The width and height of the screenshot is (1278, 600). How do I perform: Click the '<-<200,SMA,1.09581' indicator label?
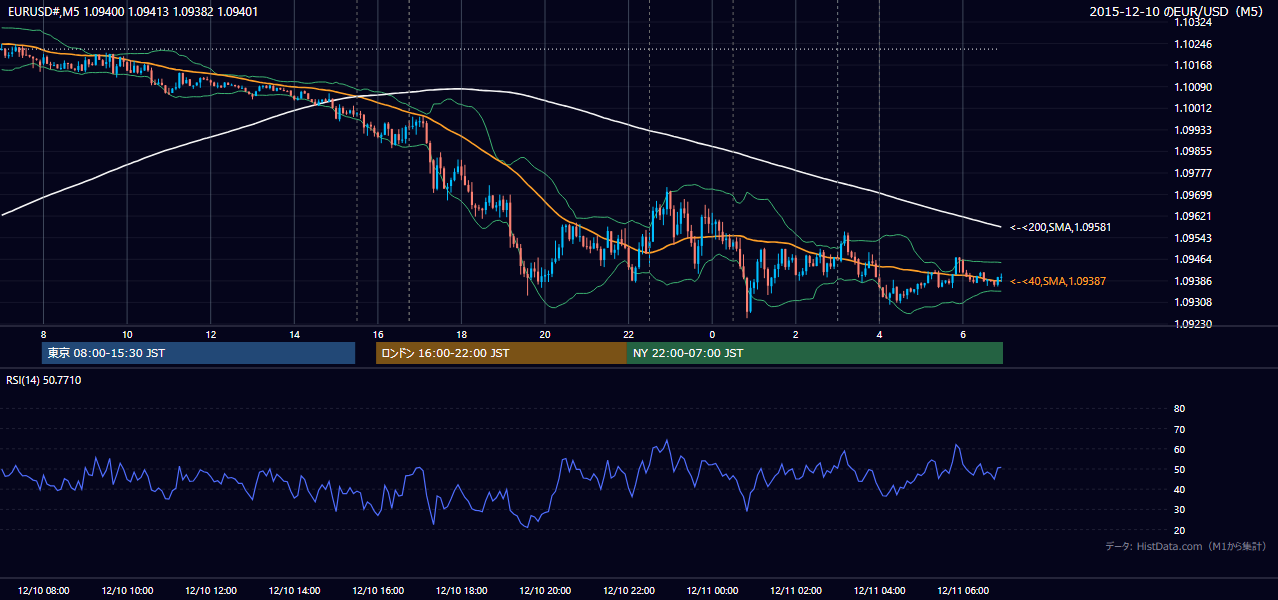1060,227
